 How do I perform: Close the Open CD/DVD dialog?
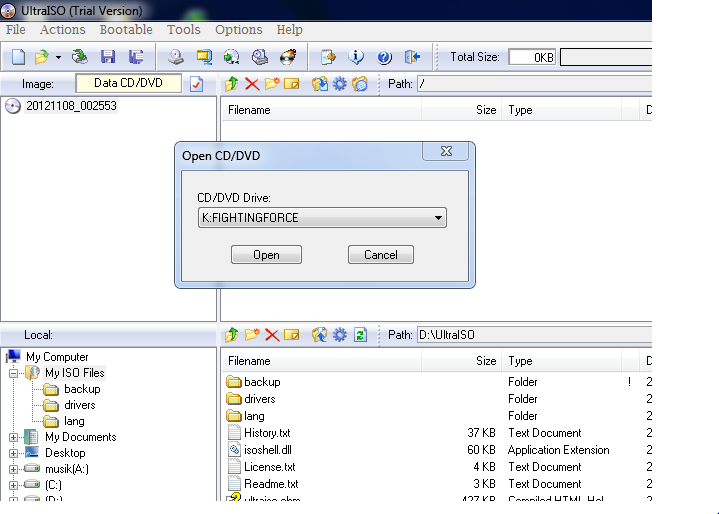coord(446,151)
